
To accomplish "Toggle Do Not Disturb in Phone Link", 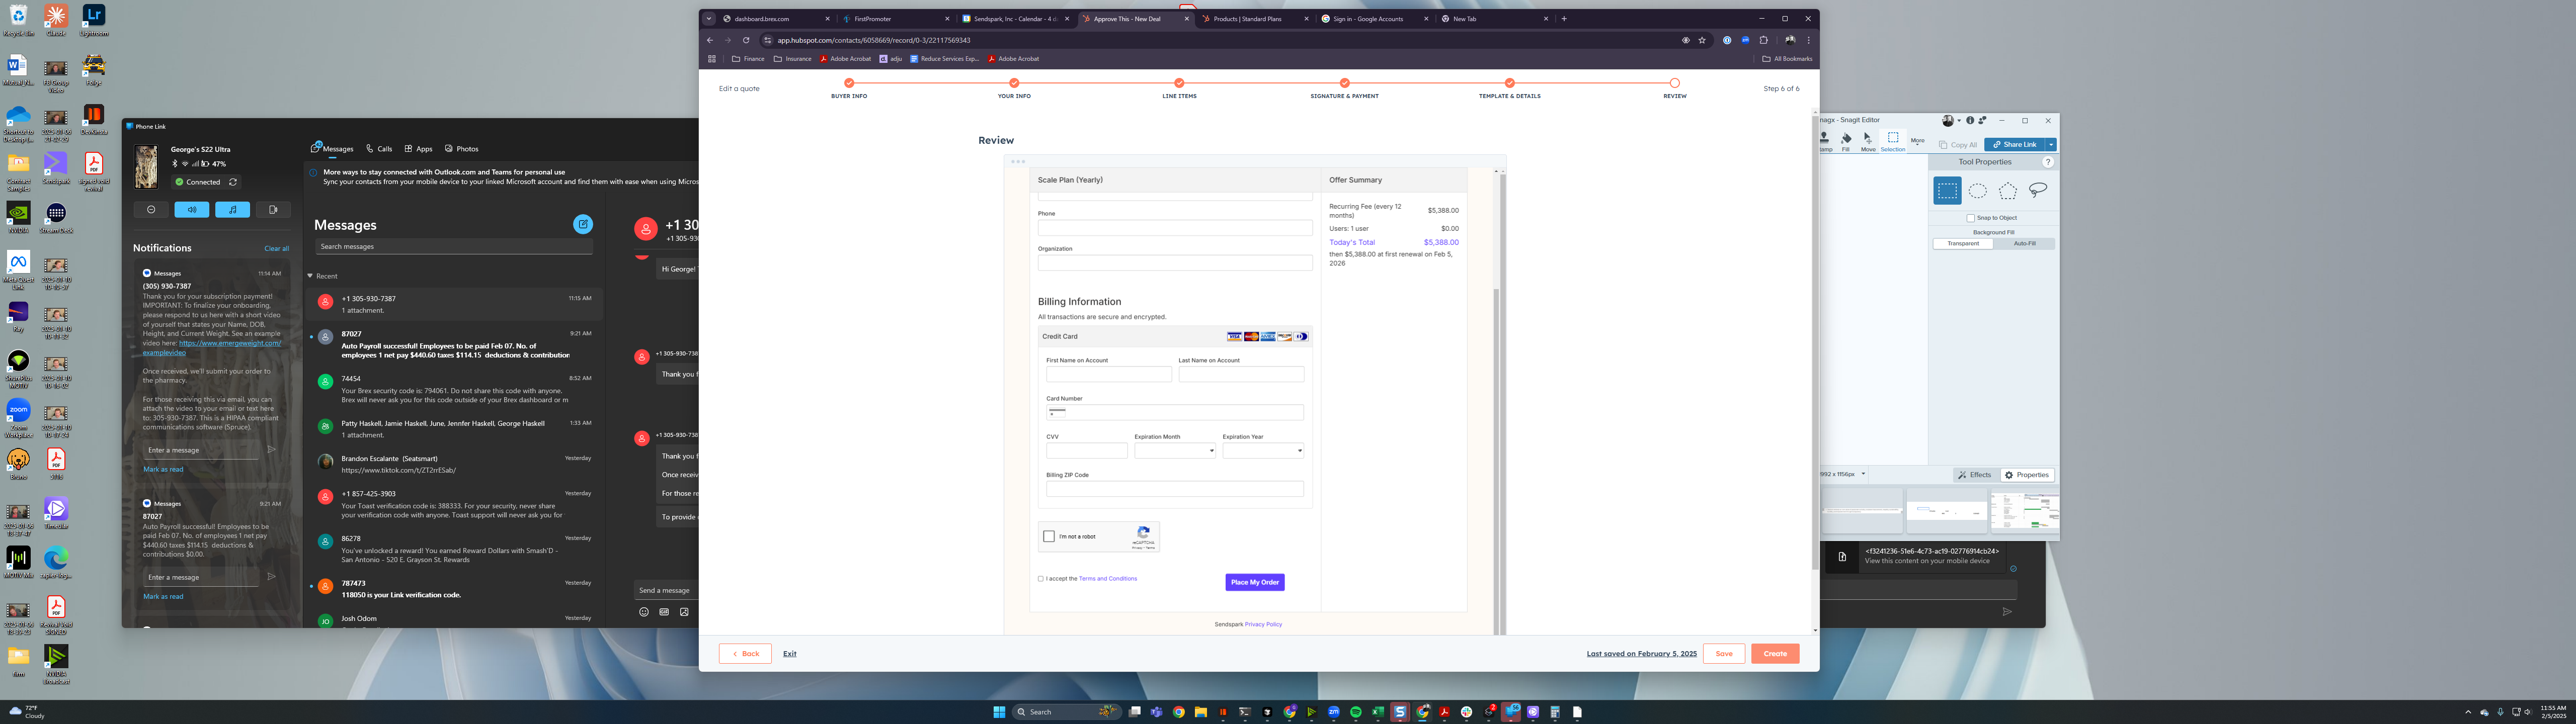I will (151, 210).
